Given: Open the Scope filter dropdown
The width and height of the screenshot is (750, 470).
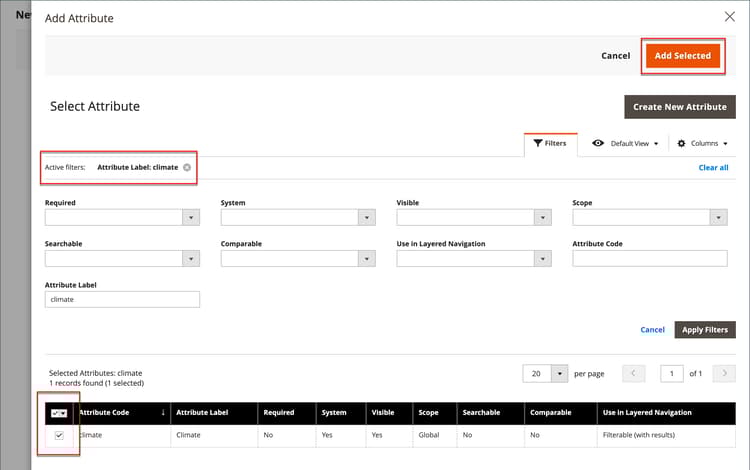Looking at the screenshot, I should pyautogui.click(x=718, y=217).
